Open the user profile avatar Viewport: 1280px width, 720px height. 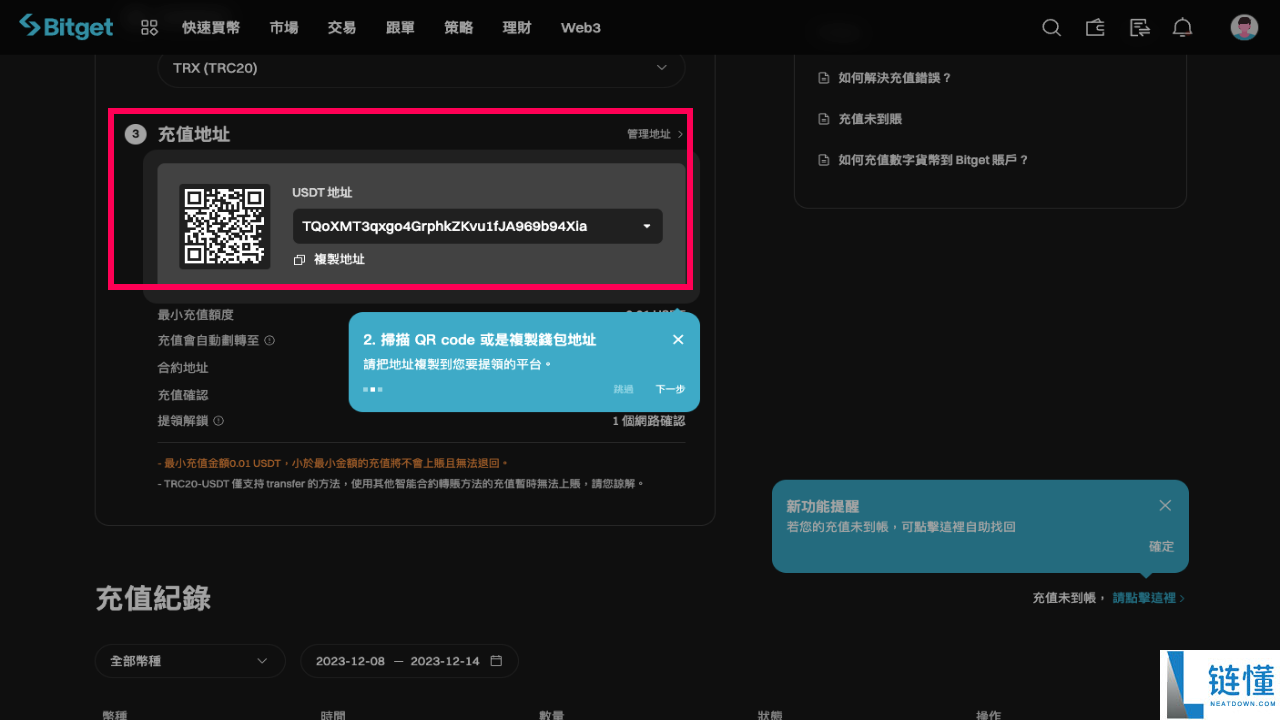click(1244, 27)
